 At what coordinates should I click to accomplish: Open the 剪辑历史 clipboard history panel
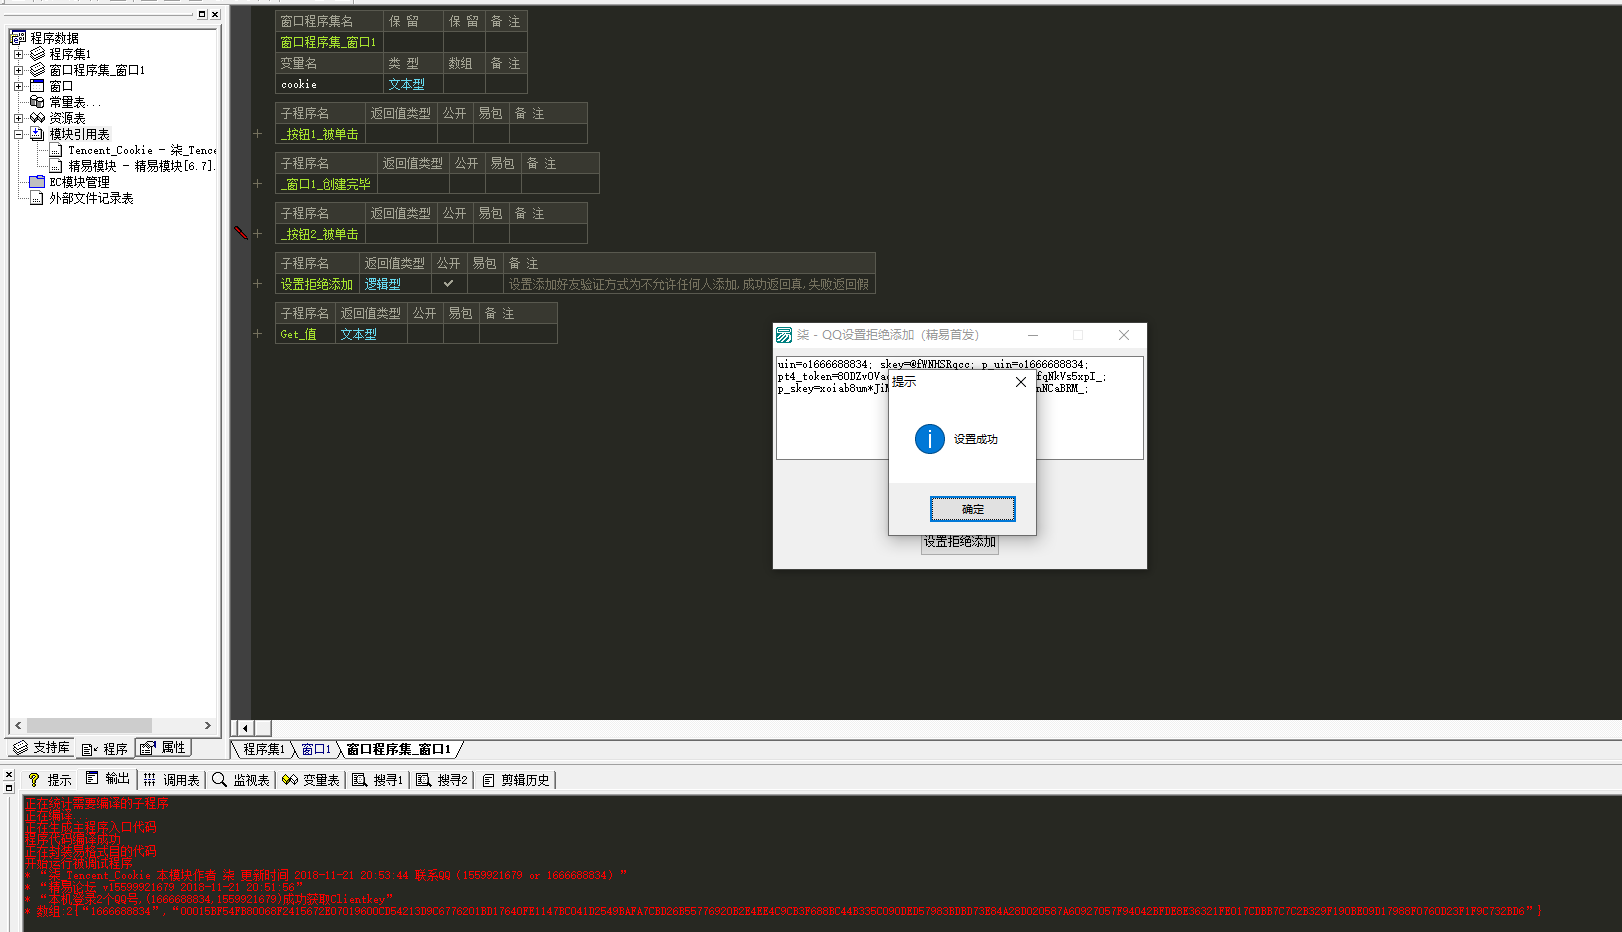516,780
